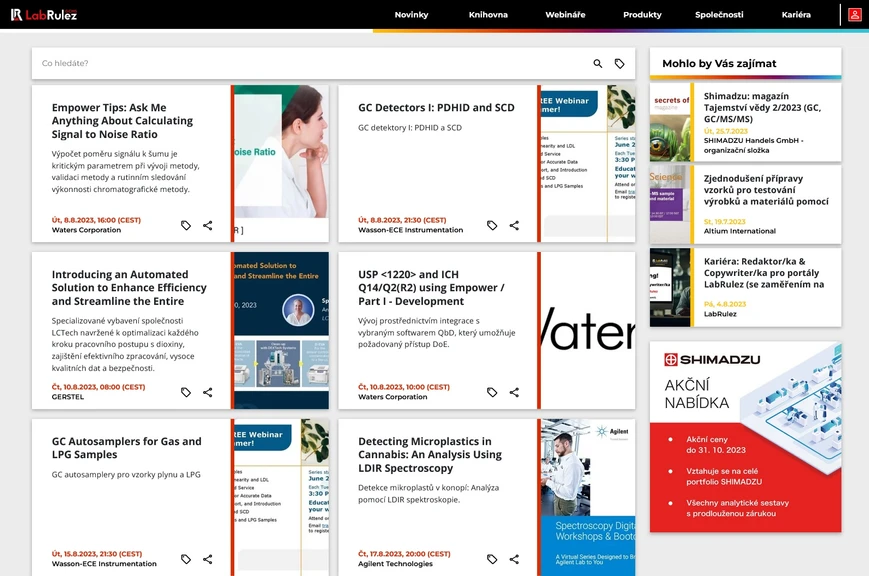Share the Empower Tips webinar card
The width and height of the screenshot is (869, 576).
coord(208,226)
